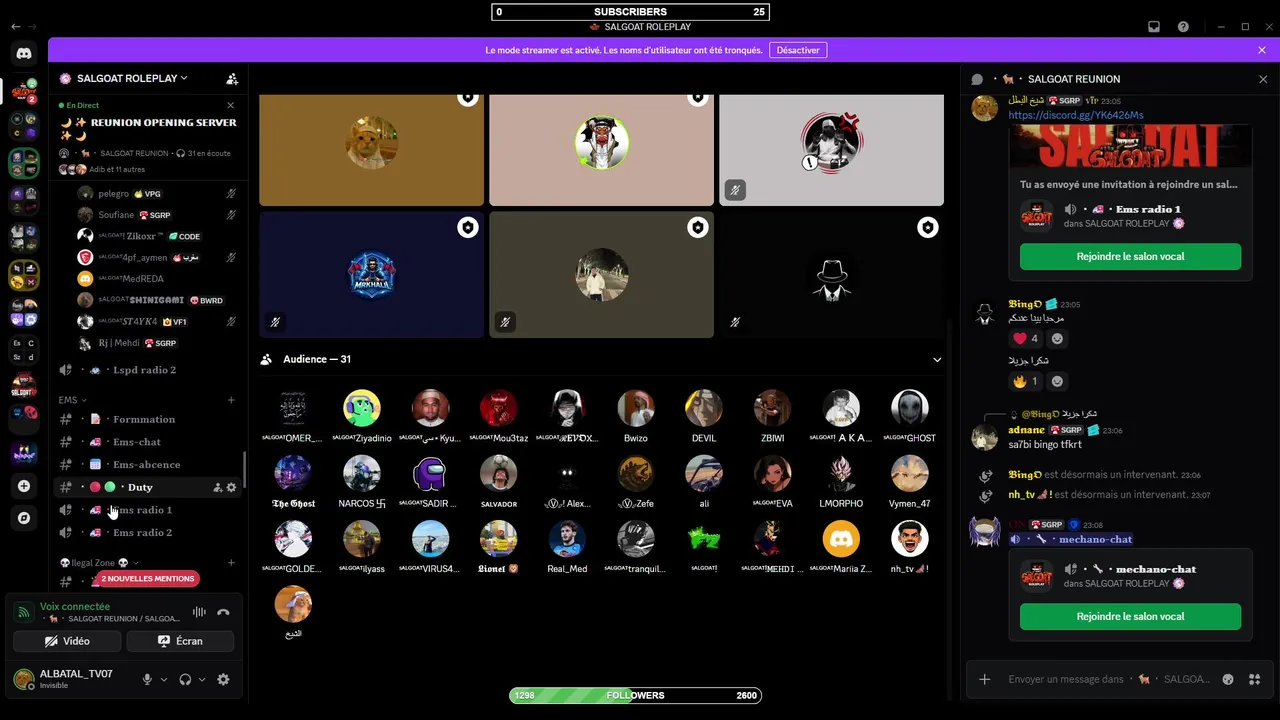The image size is (1280, 720).
Task: Join the Lspd radio 2 voice channel
Action: (148, 370)
